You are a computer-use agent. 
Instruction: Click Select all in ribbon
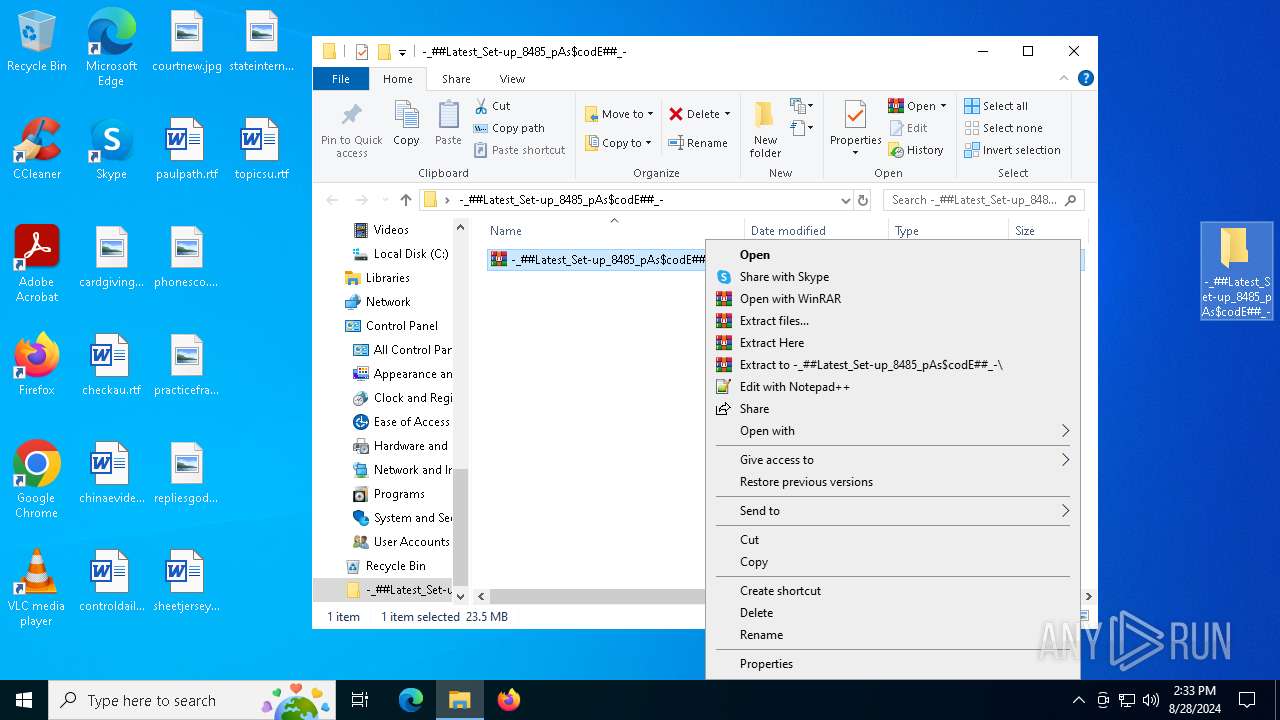[x=996, y=106]
